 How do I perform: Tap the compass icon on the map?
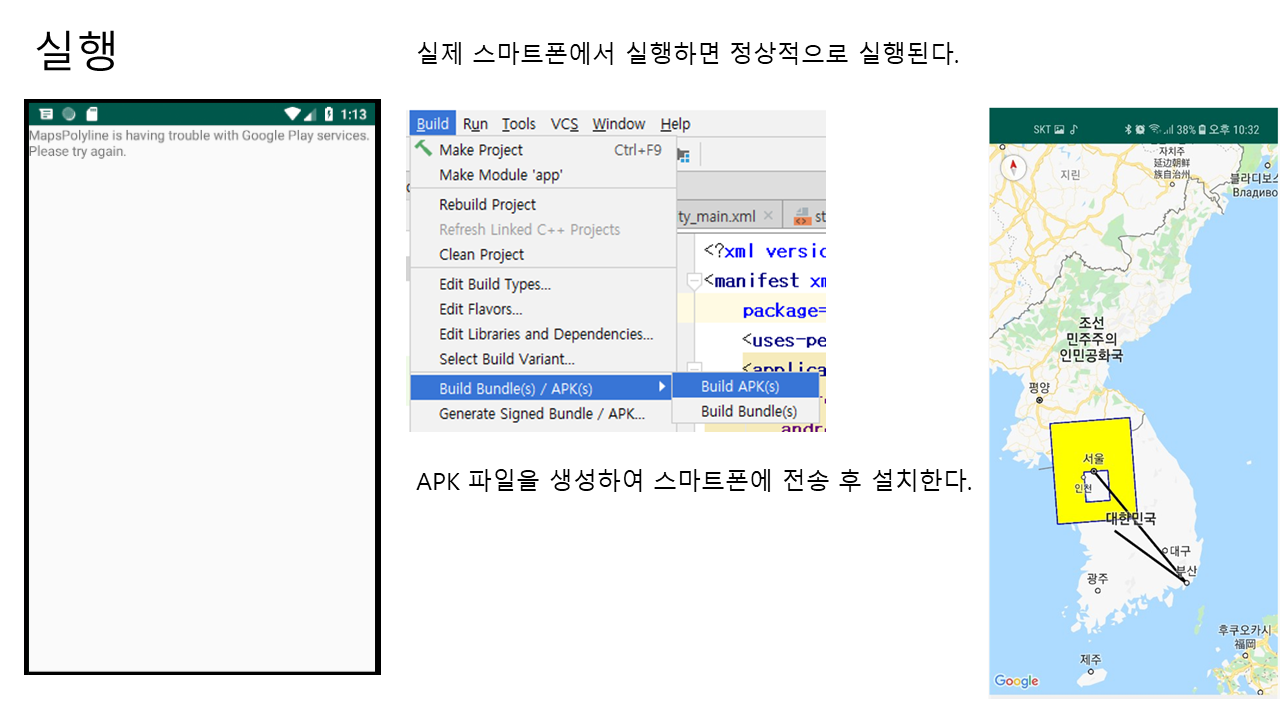1013,167
